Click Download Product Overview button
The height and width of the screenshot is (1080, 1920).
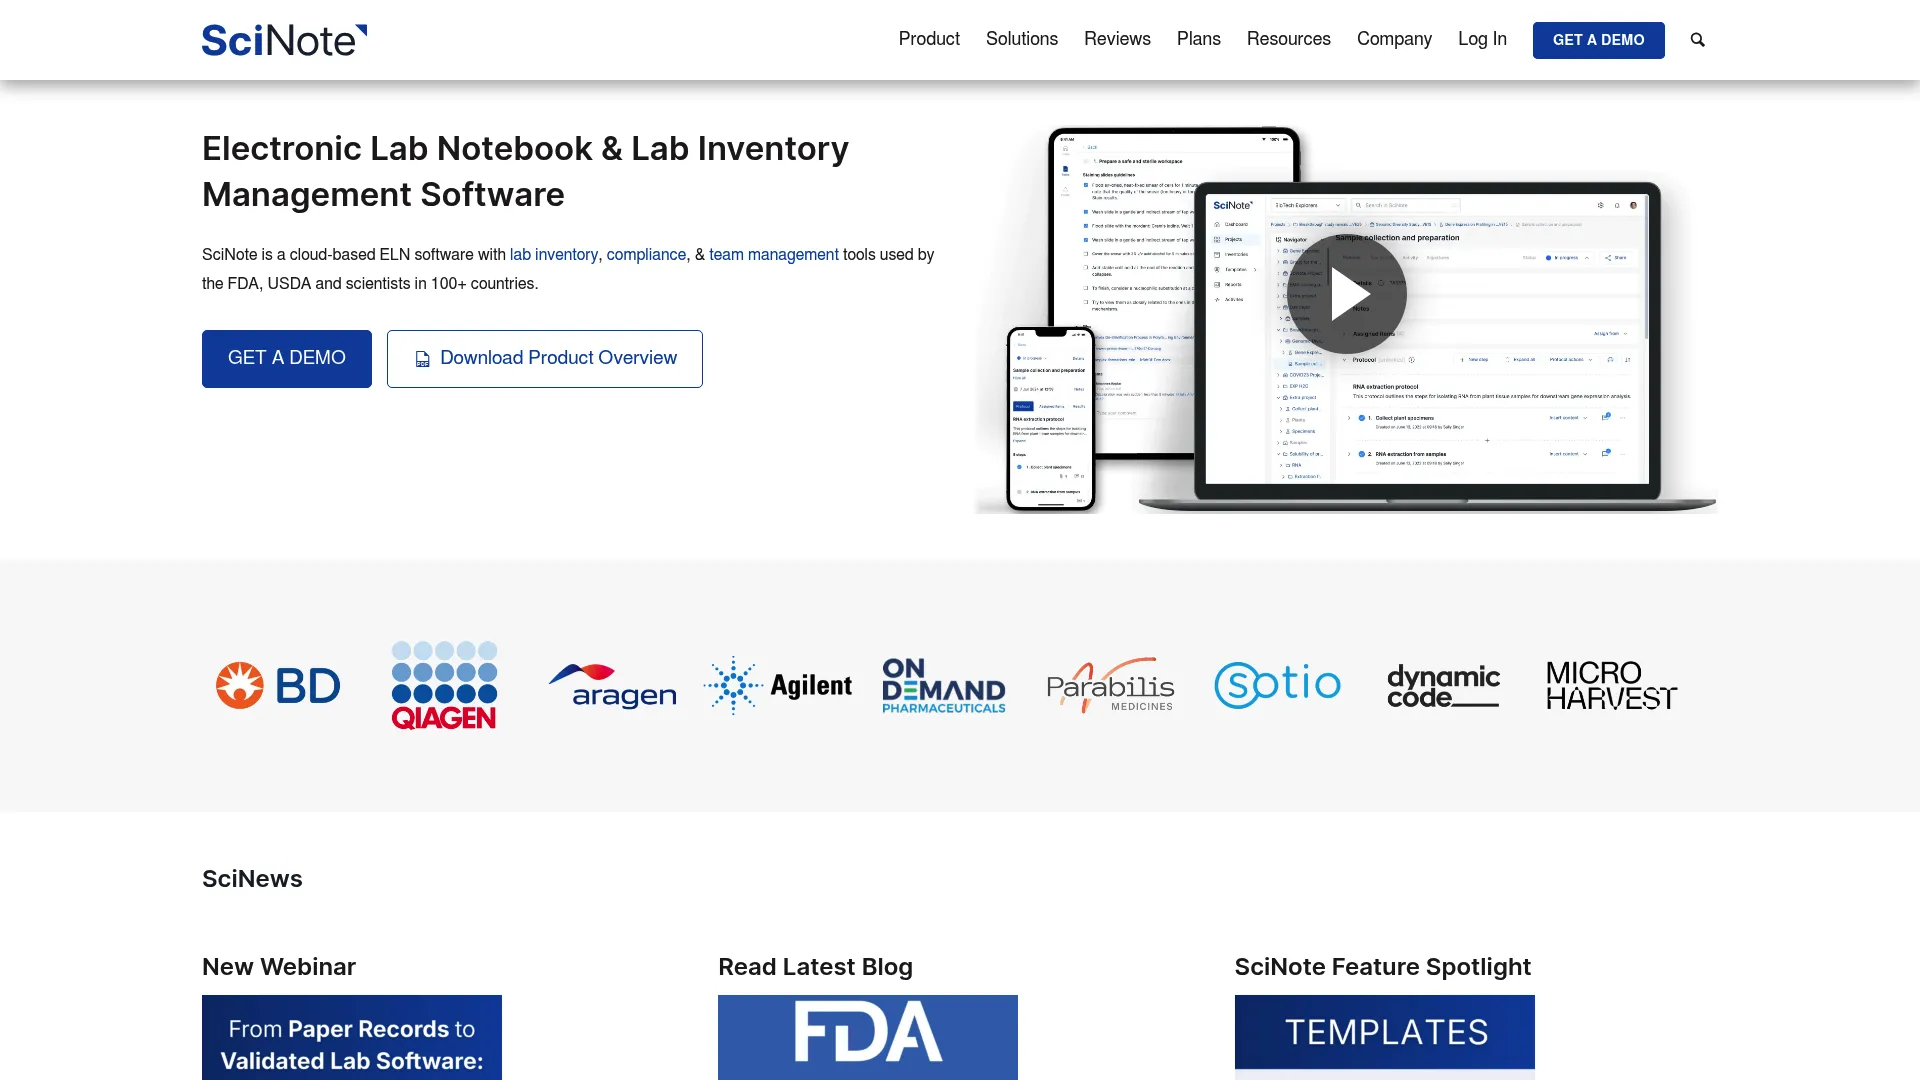pyautogui.click(x=545, y=359)
